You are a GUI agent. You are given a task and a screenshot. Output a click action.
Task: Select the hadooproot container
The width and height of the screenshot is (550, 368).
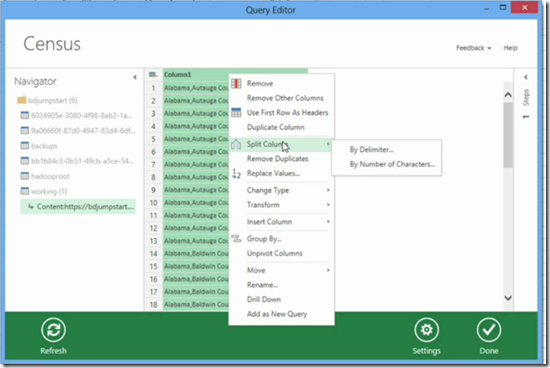50,176
